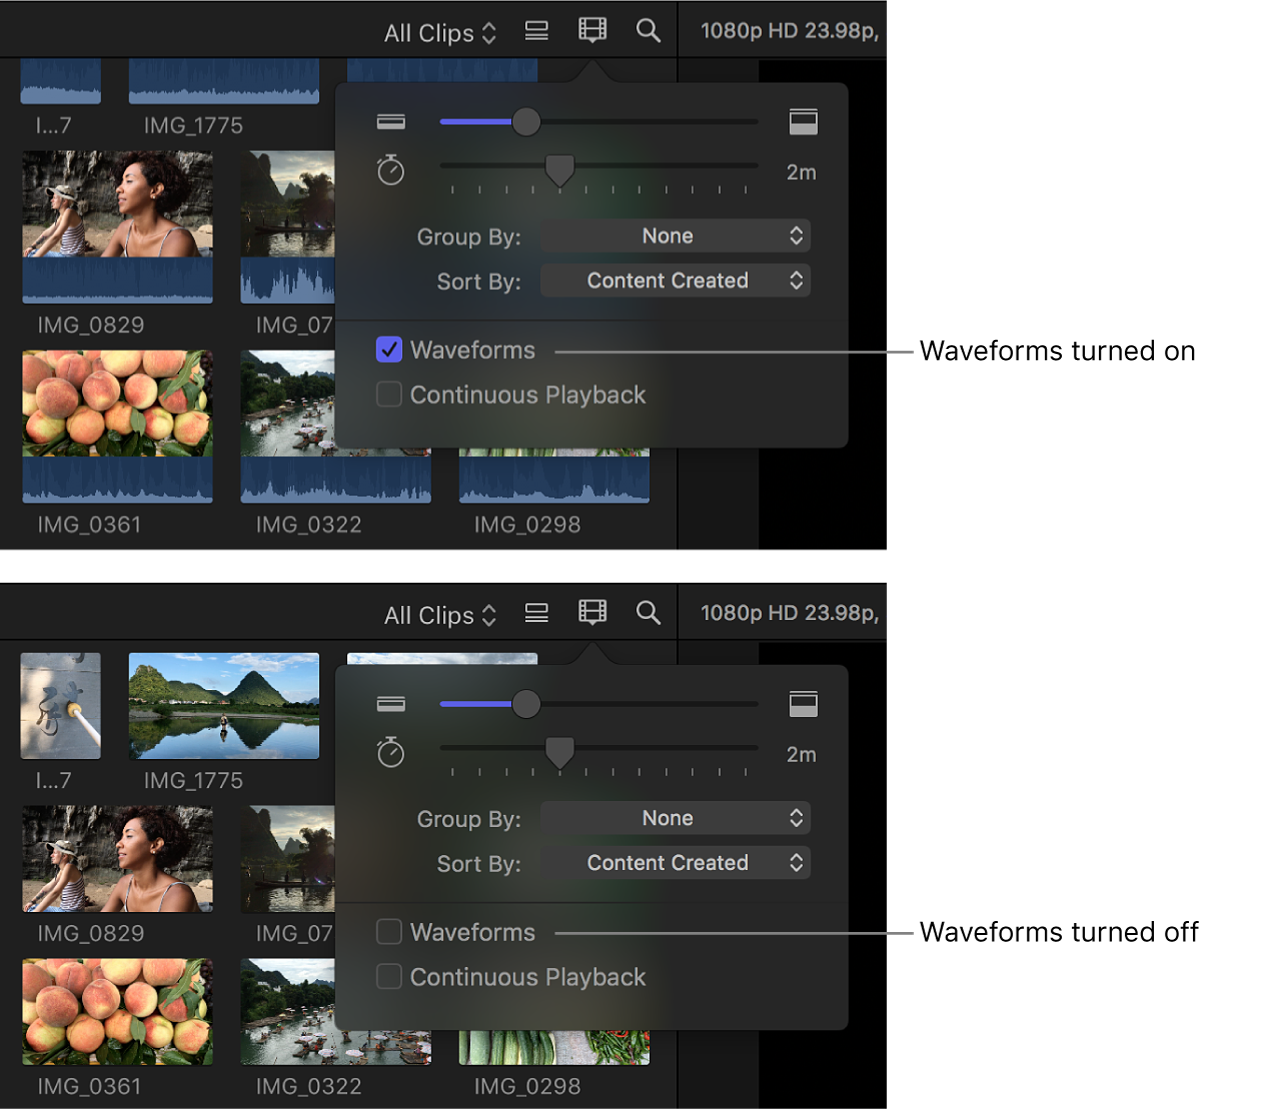This screenshot has width=1261, height=1112.
Task: Open the Clip Appearance popover icon
Action: [592, 31]
